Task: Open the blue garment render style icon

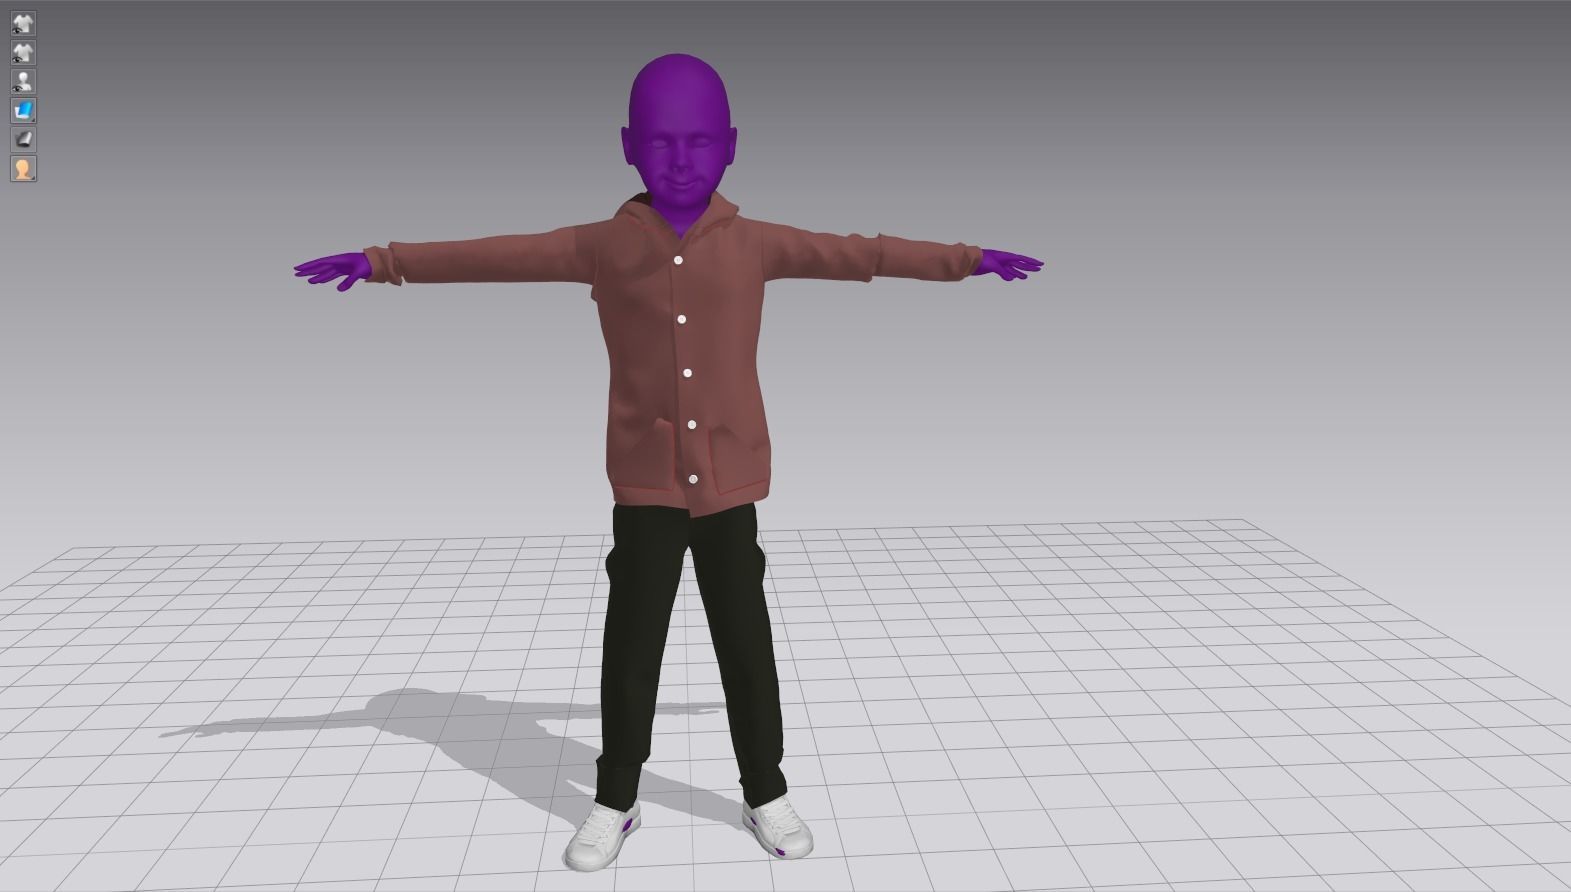Action: coord(23,110)
